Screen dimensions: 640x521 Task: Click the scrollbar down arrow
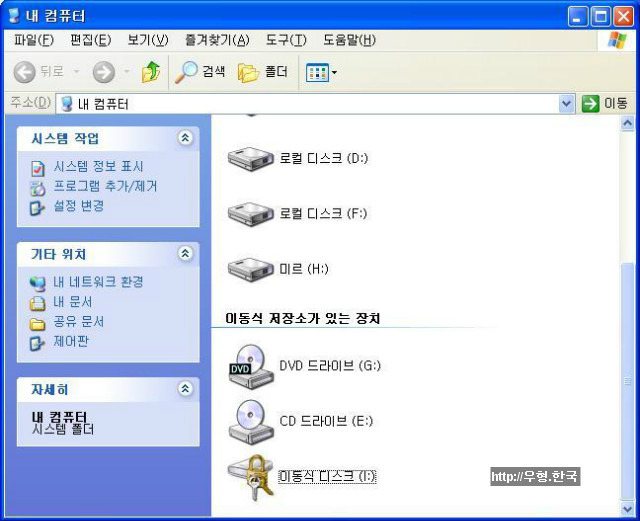[x=627, y=509]
